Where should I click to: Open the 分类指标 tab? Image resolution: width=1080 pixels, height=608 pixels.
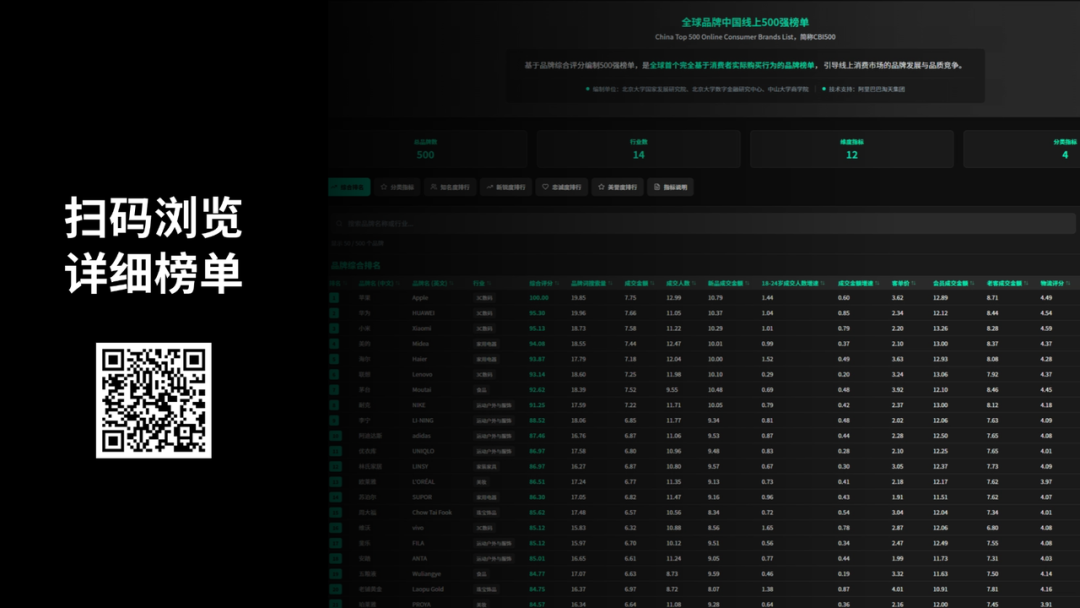click(x=397, y=187)
